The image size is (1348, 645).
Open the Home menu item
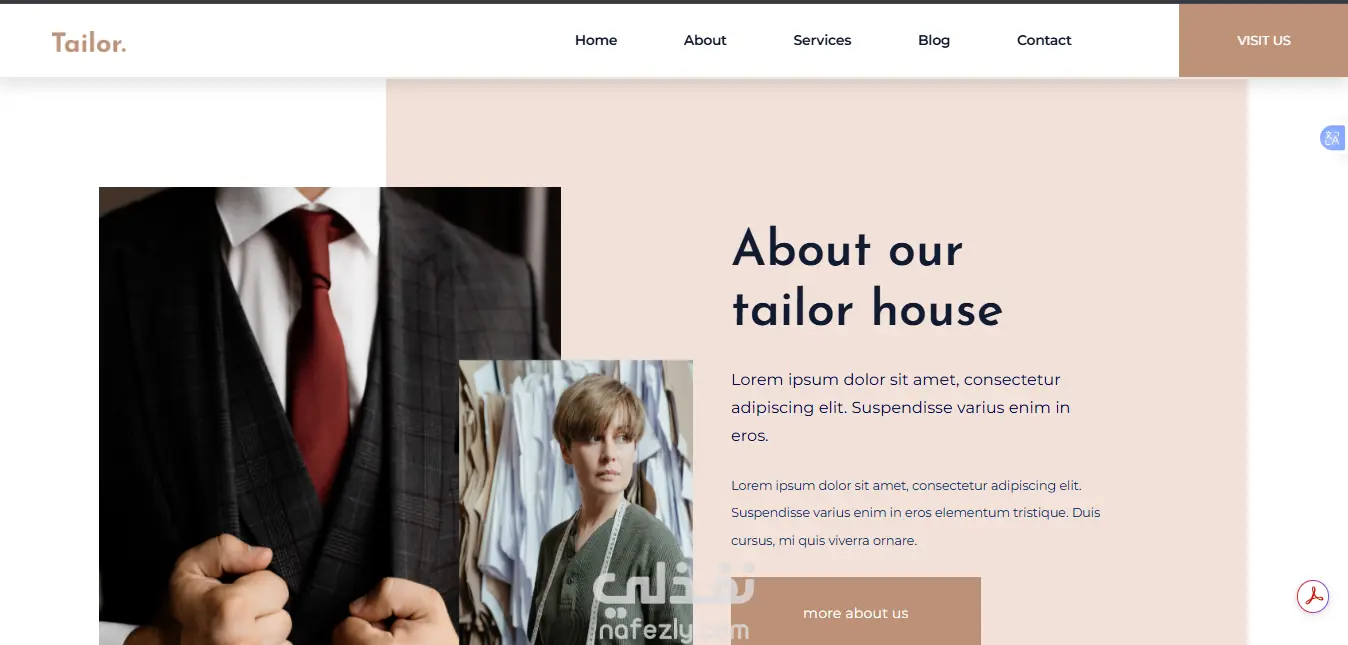coord(596,40)
